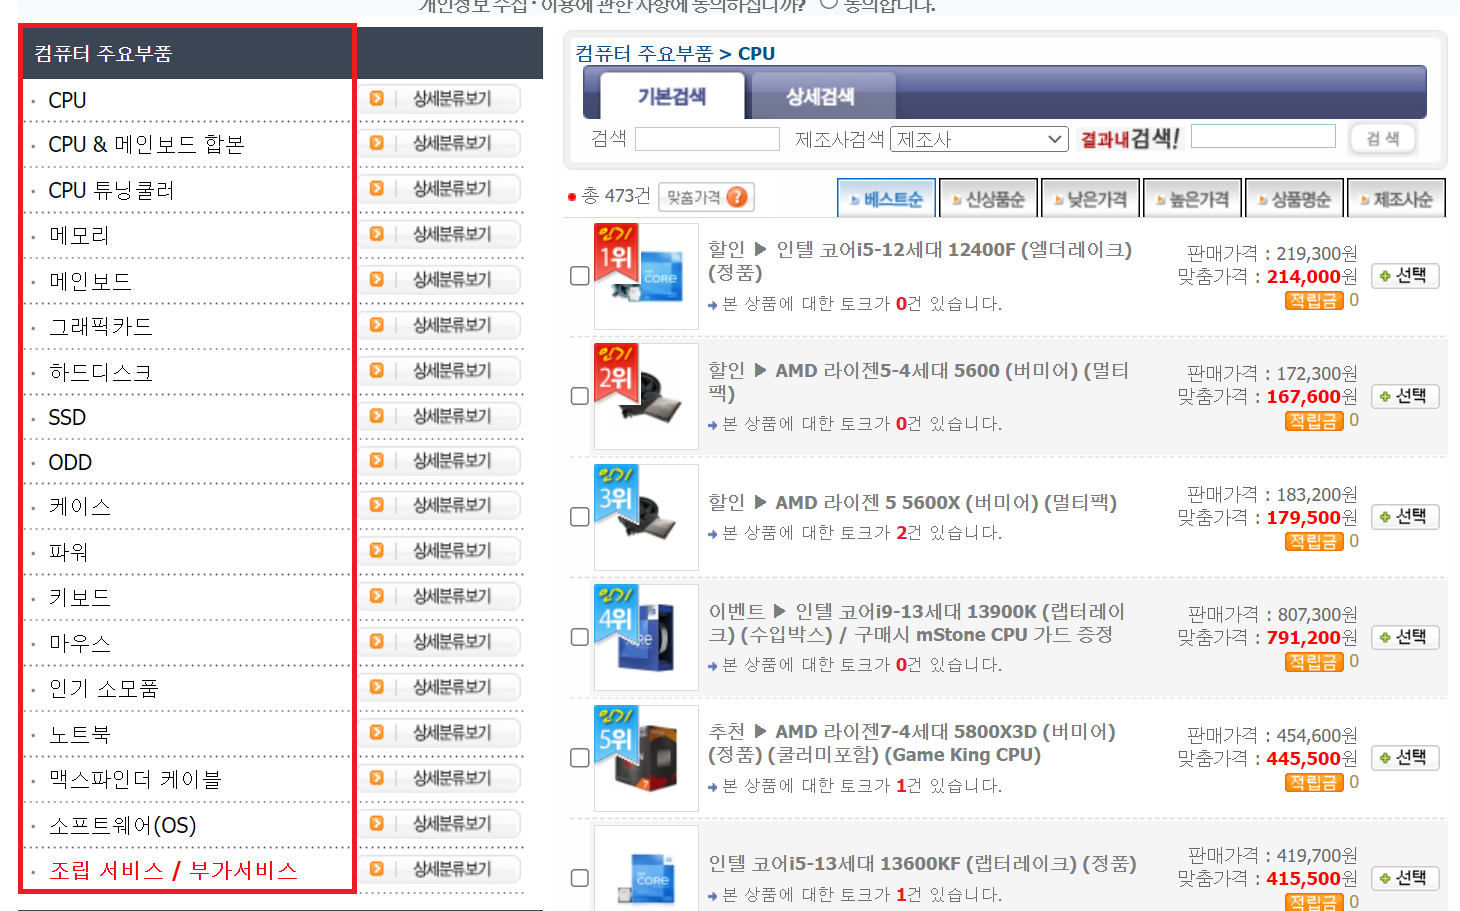
Task: Open the 마우스 category
Action: point(79,643)
